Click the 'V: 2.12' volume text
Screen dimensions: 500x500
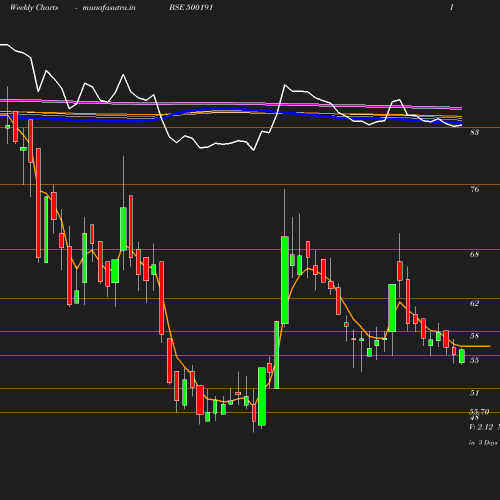(x=481, y=427)
